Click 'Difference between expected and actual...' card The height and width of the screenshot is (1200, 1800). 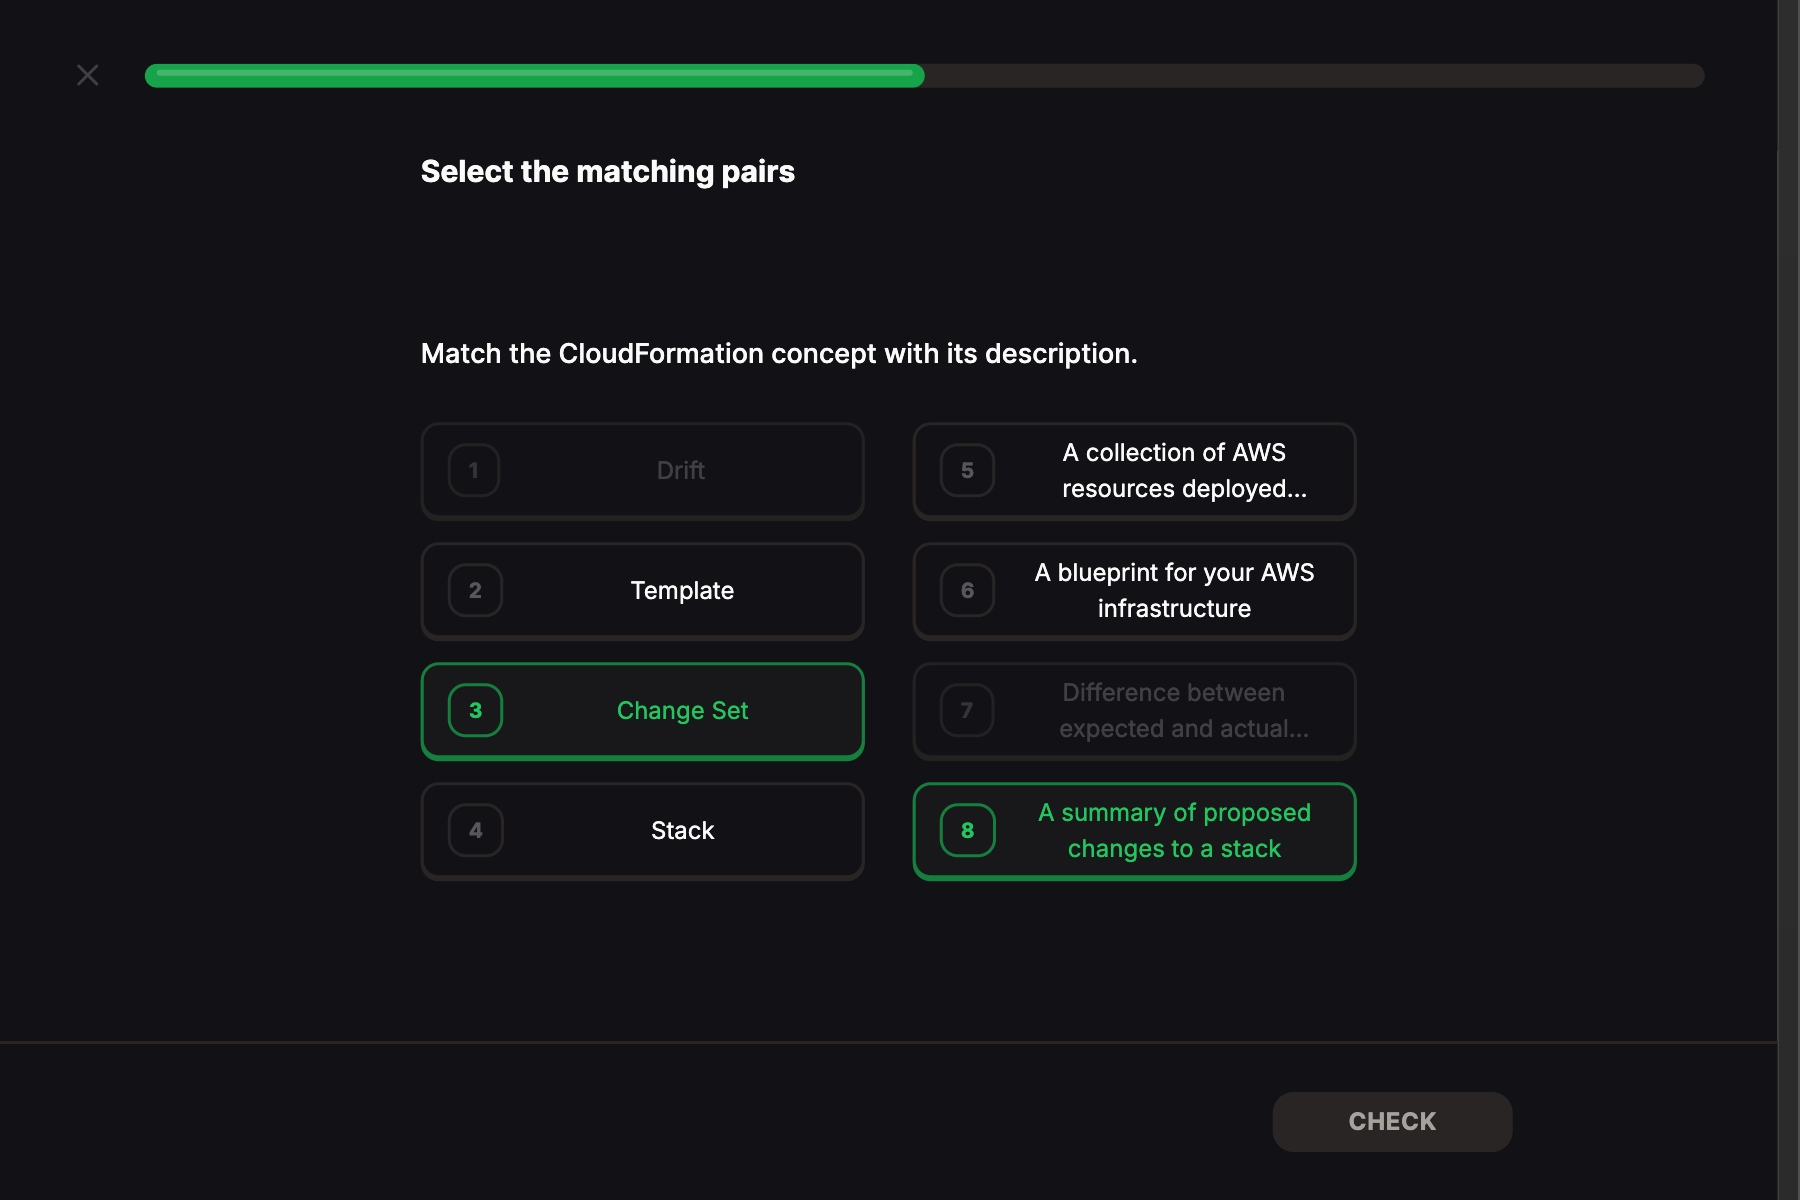coord(1134,711)
